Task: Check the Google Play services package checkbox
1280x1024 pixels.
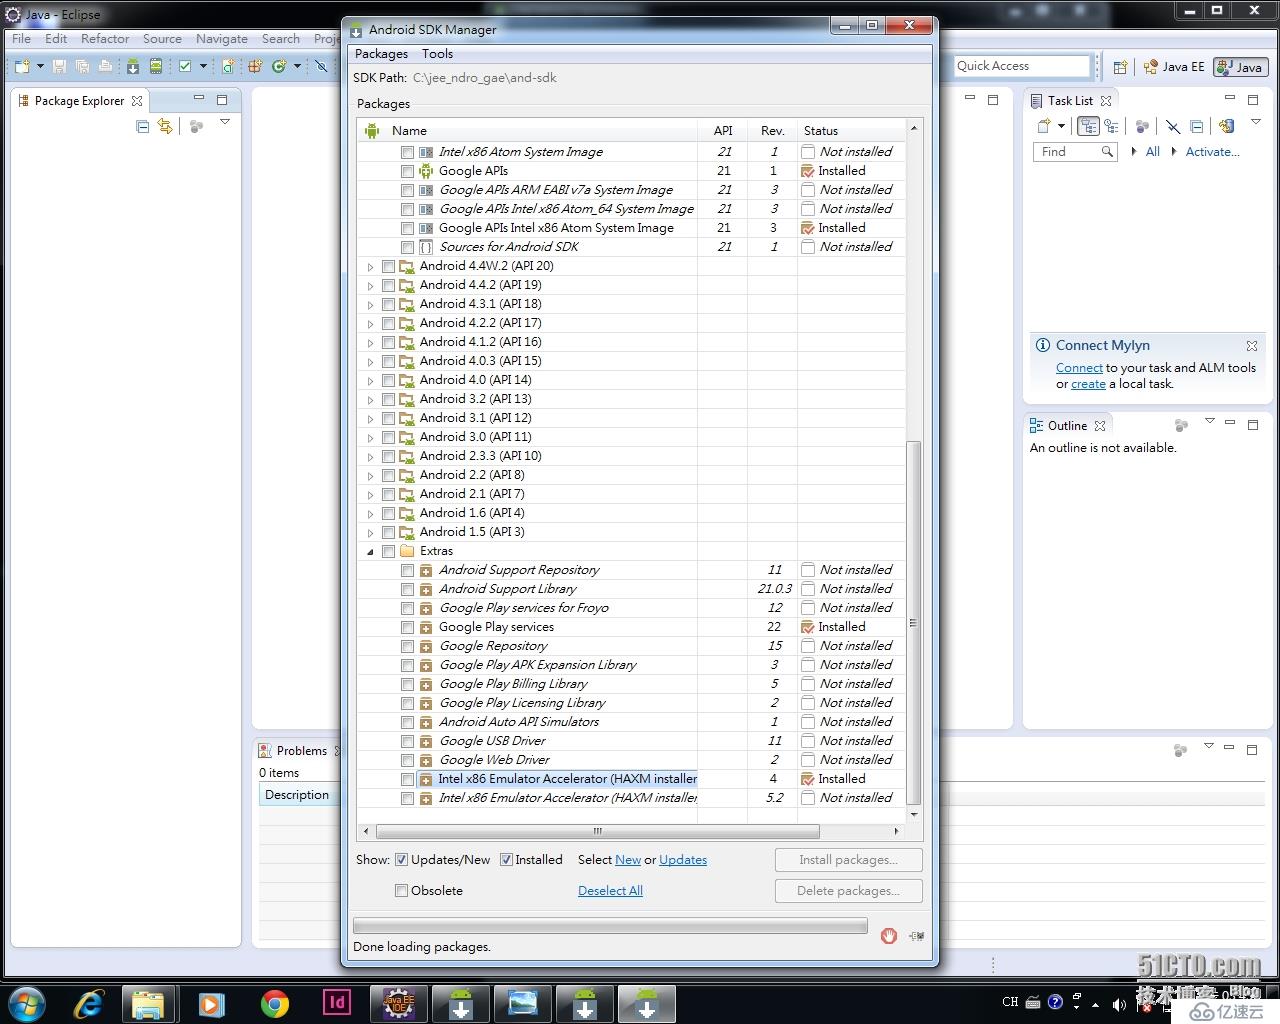Action: (407, 627)
